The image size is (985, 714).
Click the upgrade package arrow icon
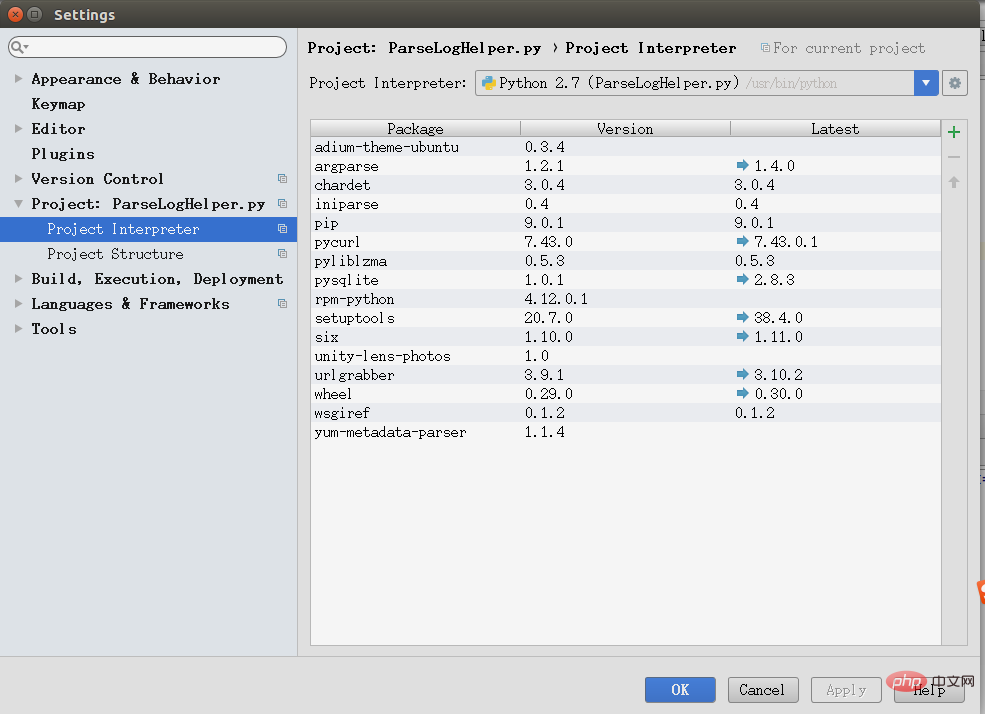coord(954,182)
